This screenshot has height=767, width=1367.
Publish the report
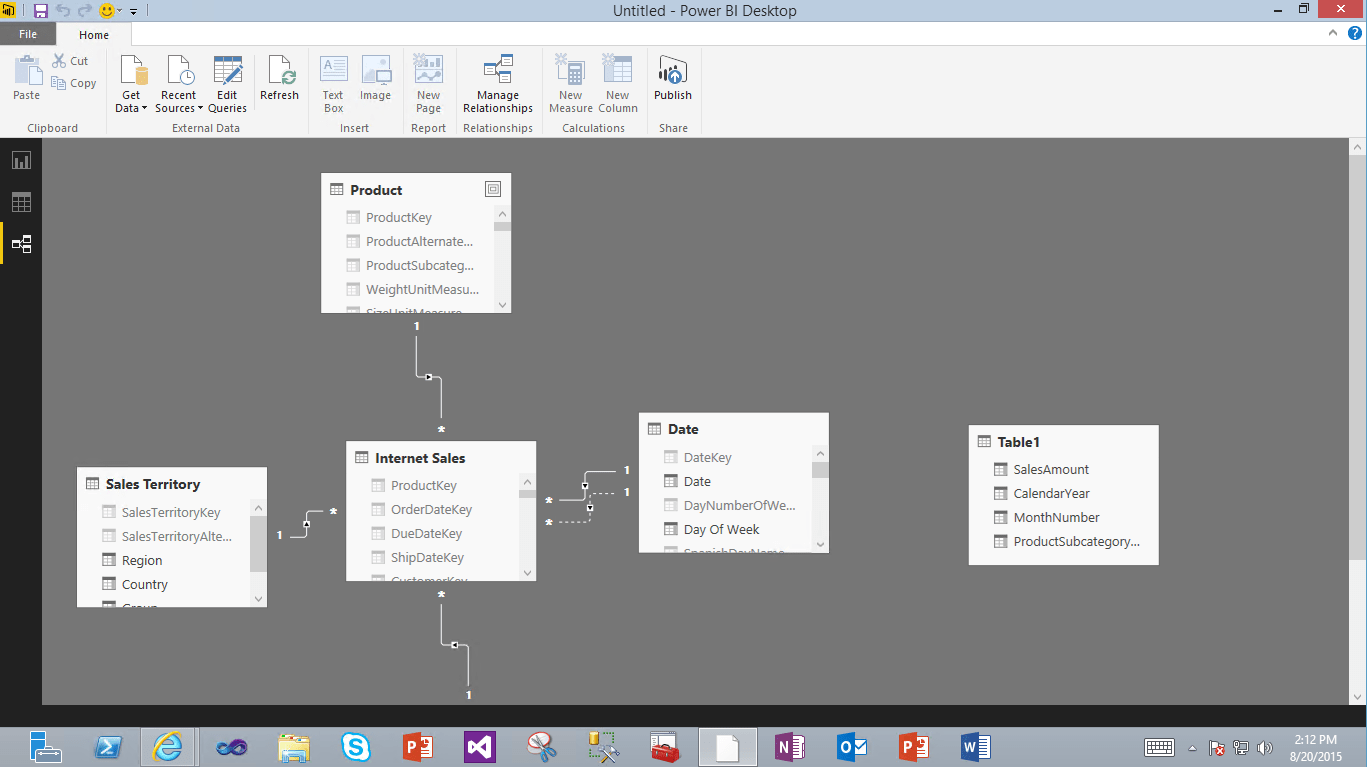click(673, 78)
